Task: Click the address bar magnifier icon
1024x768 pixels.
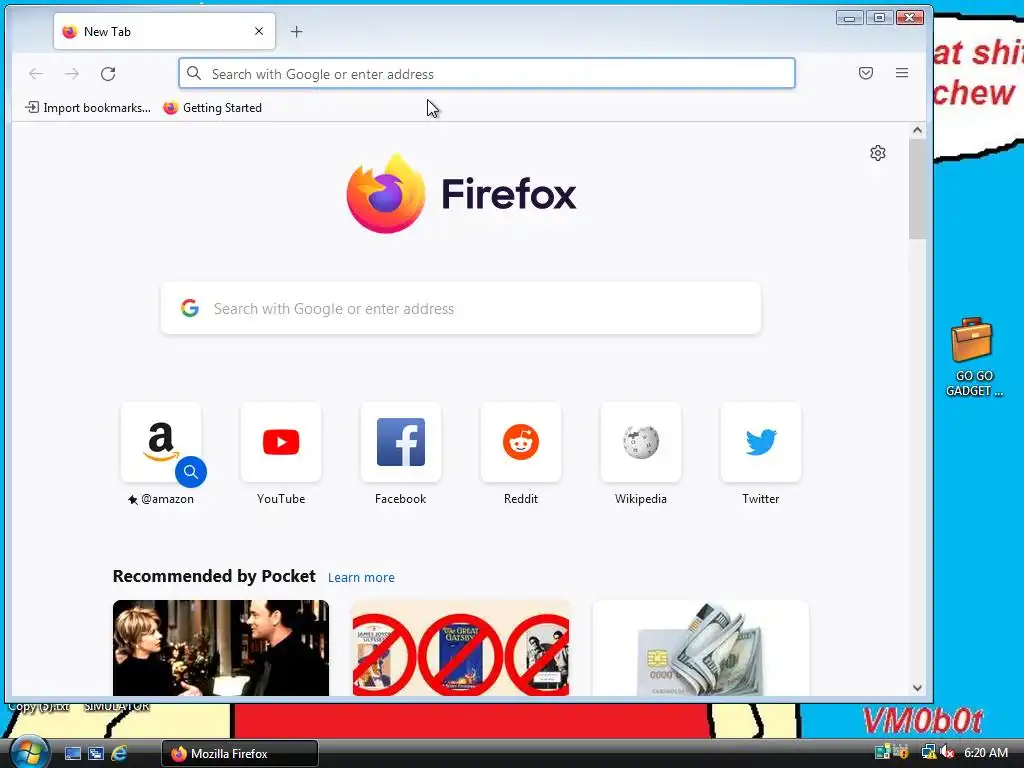Action: point(194,73)
